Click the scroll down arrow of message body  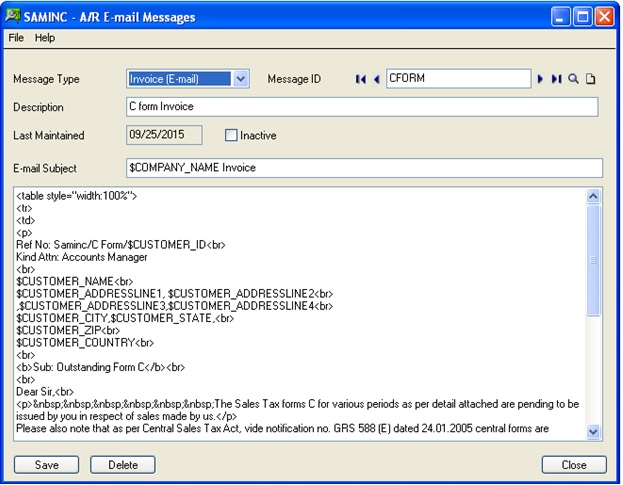pos(593,432)
